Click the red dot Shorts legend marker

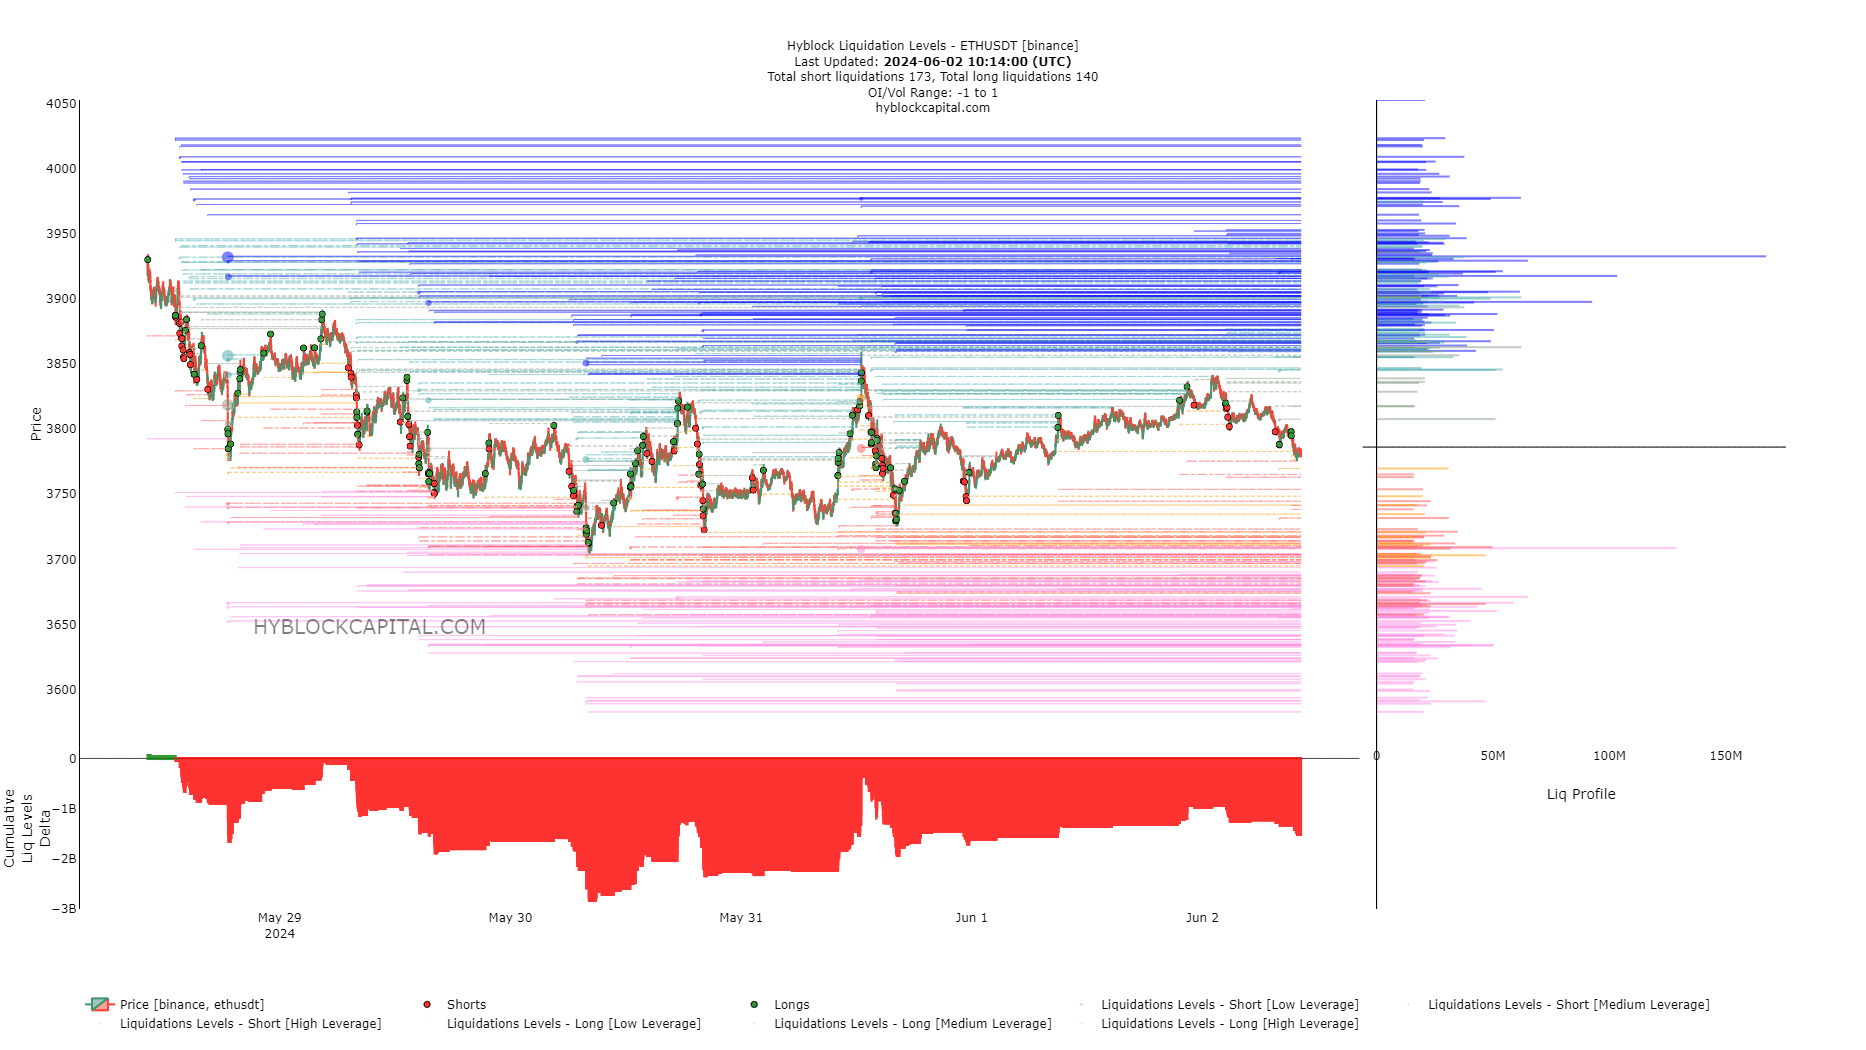point(427,1004)
